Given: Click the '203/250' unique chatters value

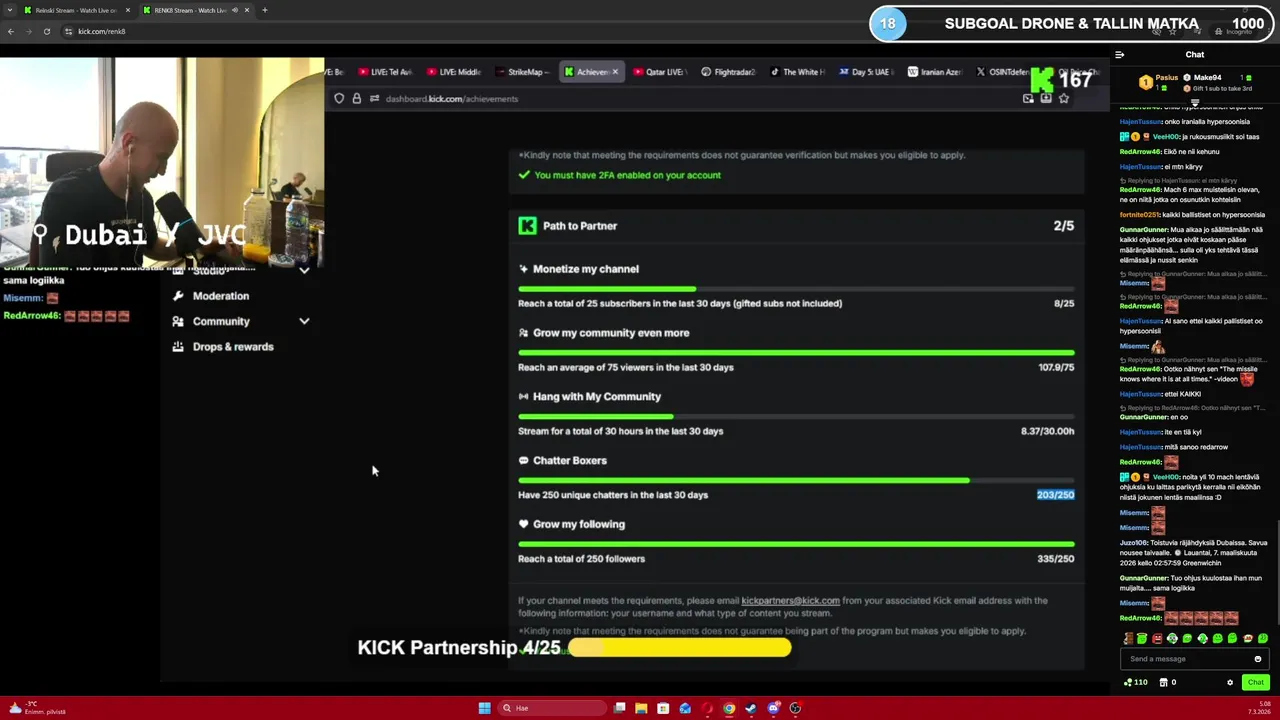Looking at the screenshot, I should point(1055,495).
